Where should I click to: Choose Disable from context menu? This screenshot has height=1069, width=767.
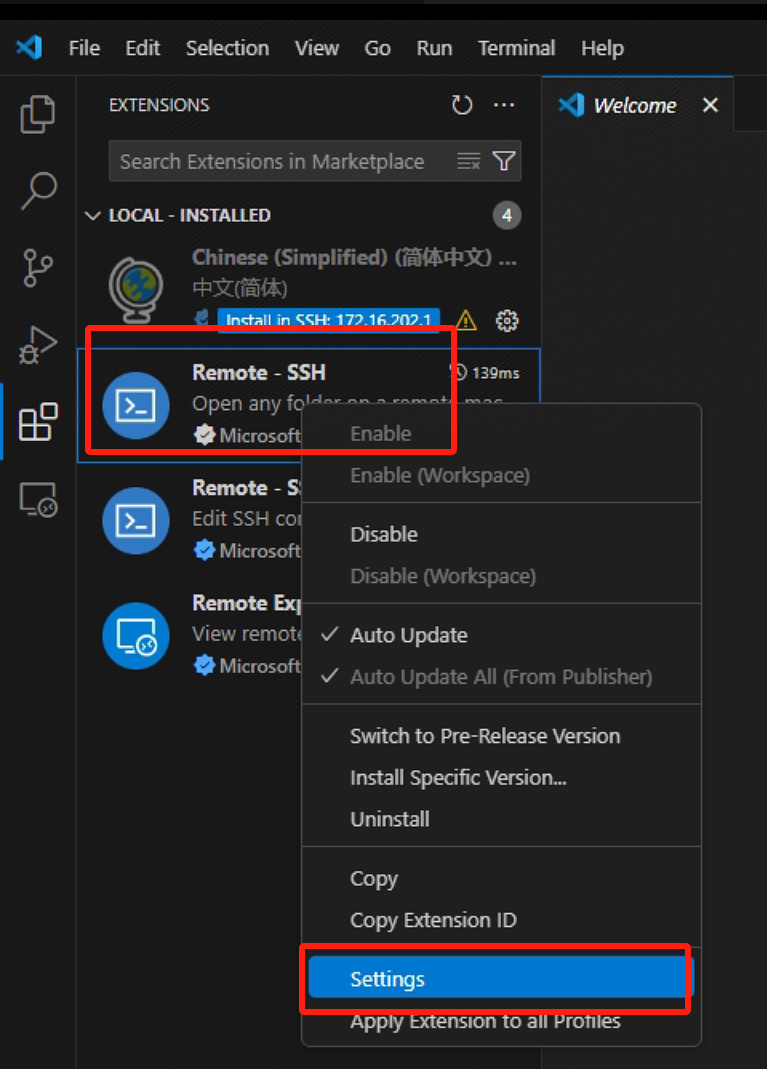[501, 534]
